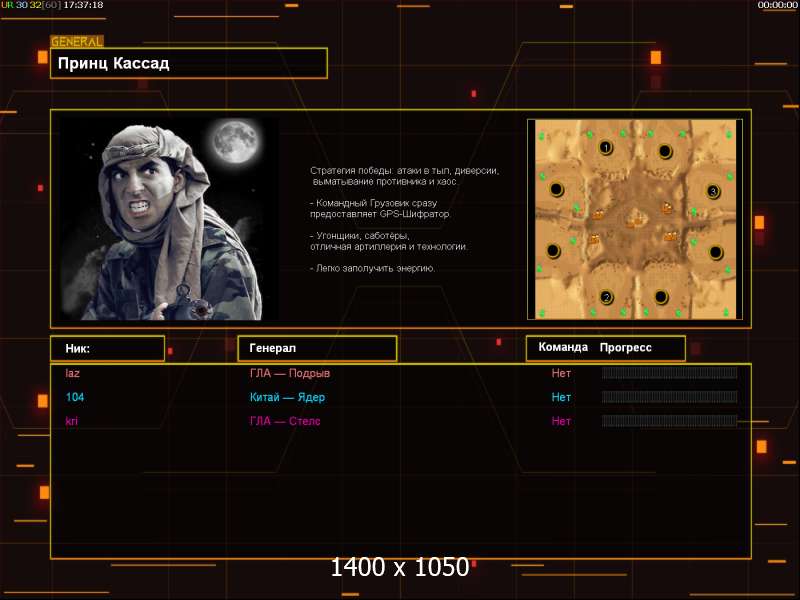Screen dimensions: 800x600
Task: Click the loading progress bar for laz
Action: 669,373
